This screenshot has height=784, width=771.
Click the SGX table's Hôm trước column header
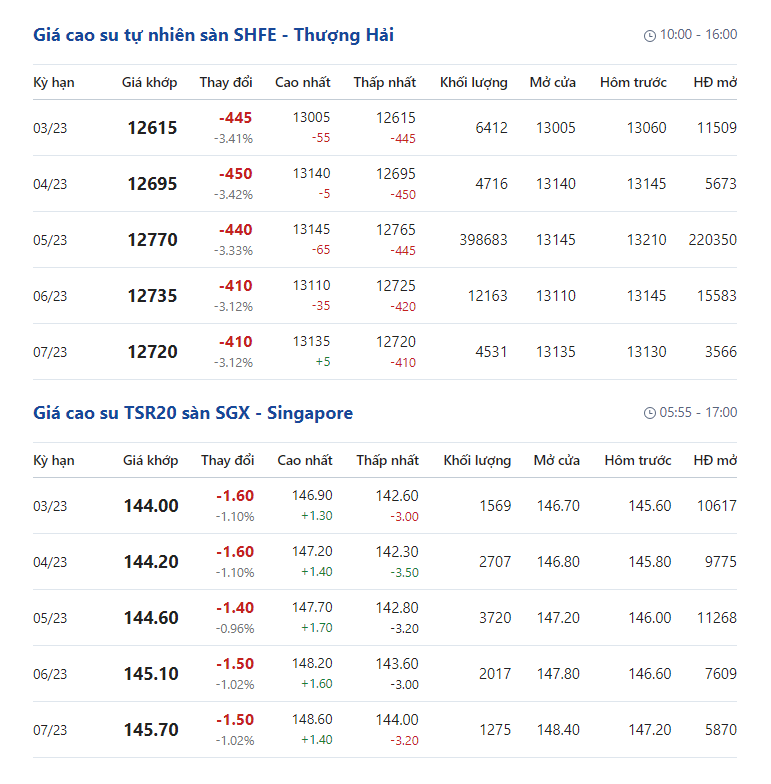pyautogui.click(x=638, y=460)
